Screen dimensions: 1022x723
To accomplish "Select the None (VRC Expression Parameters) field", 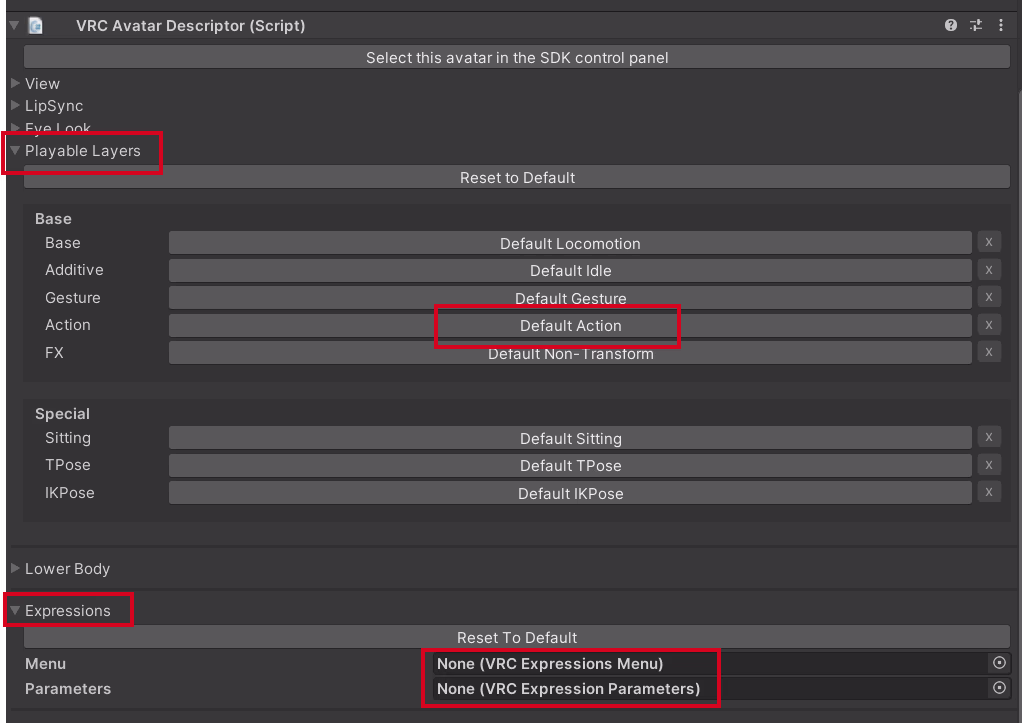I will point(722,688).
